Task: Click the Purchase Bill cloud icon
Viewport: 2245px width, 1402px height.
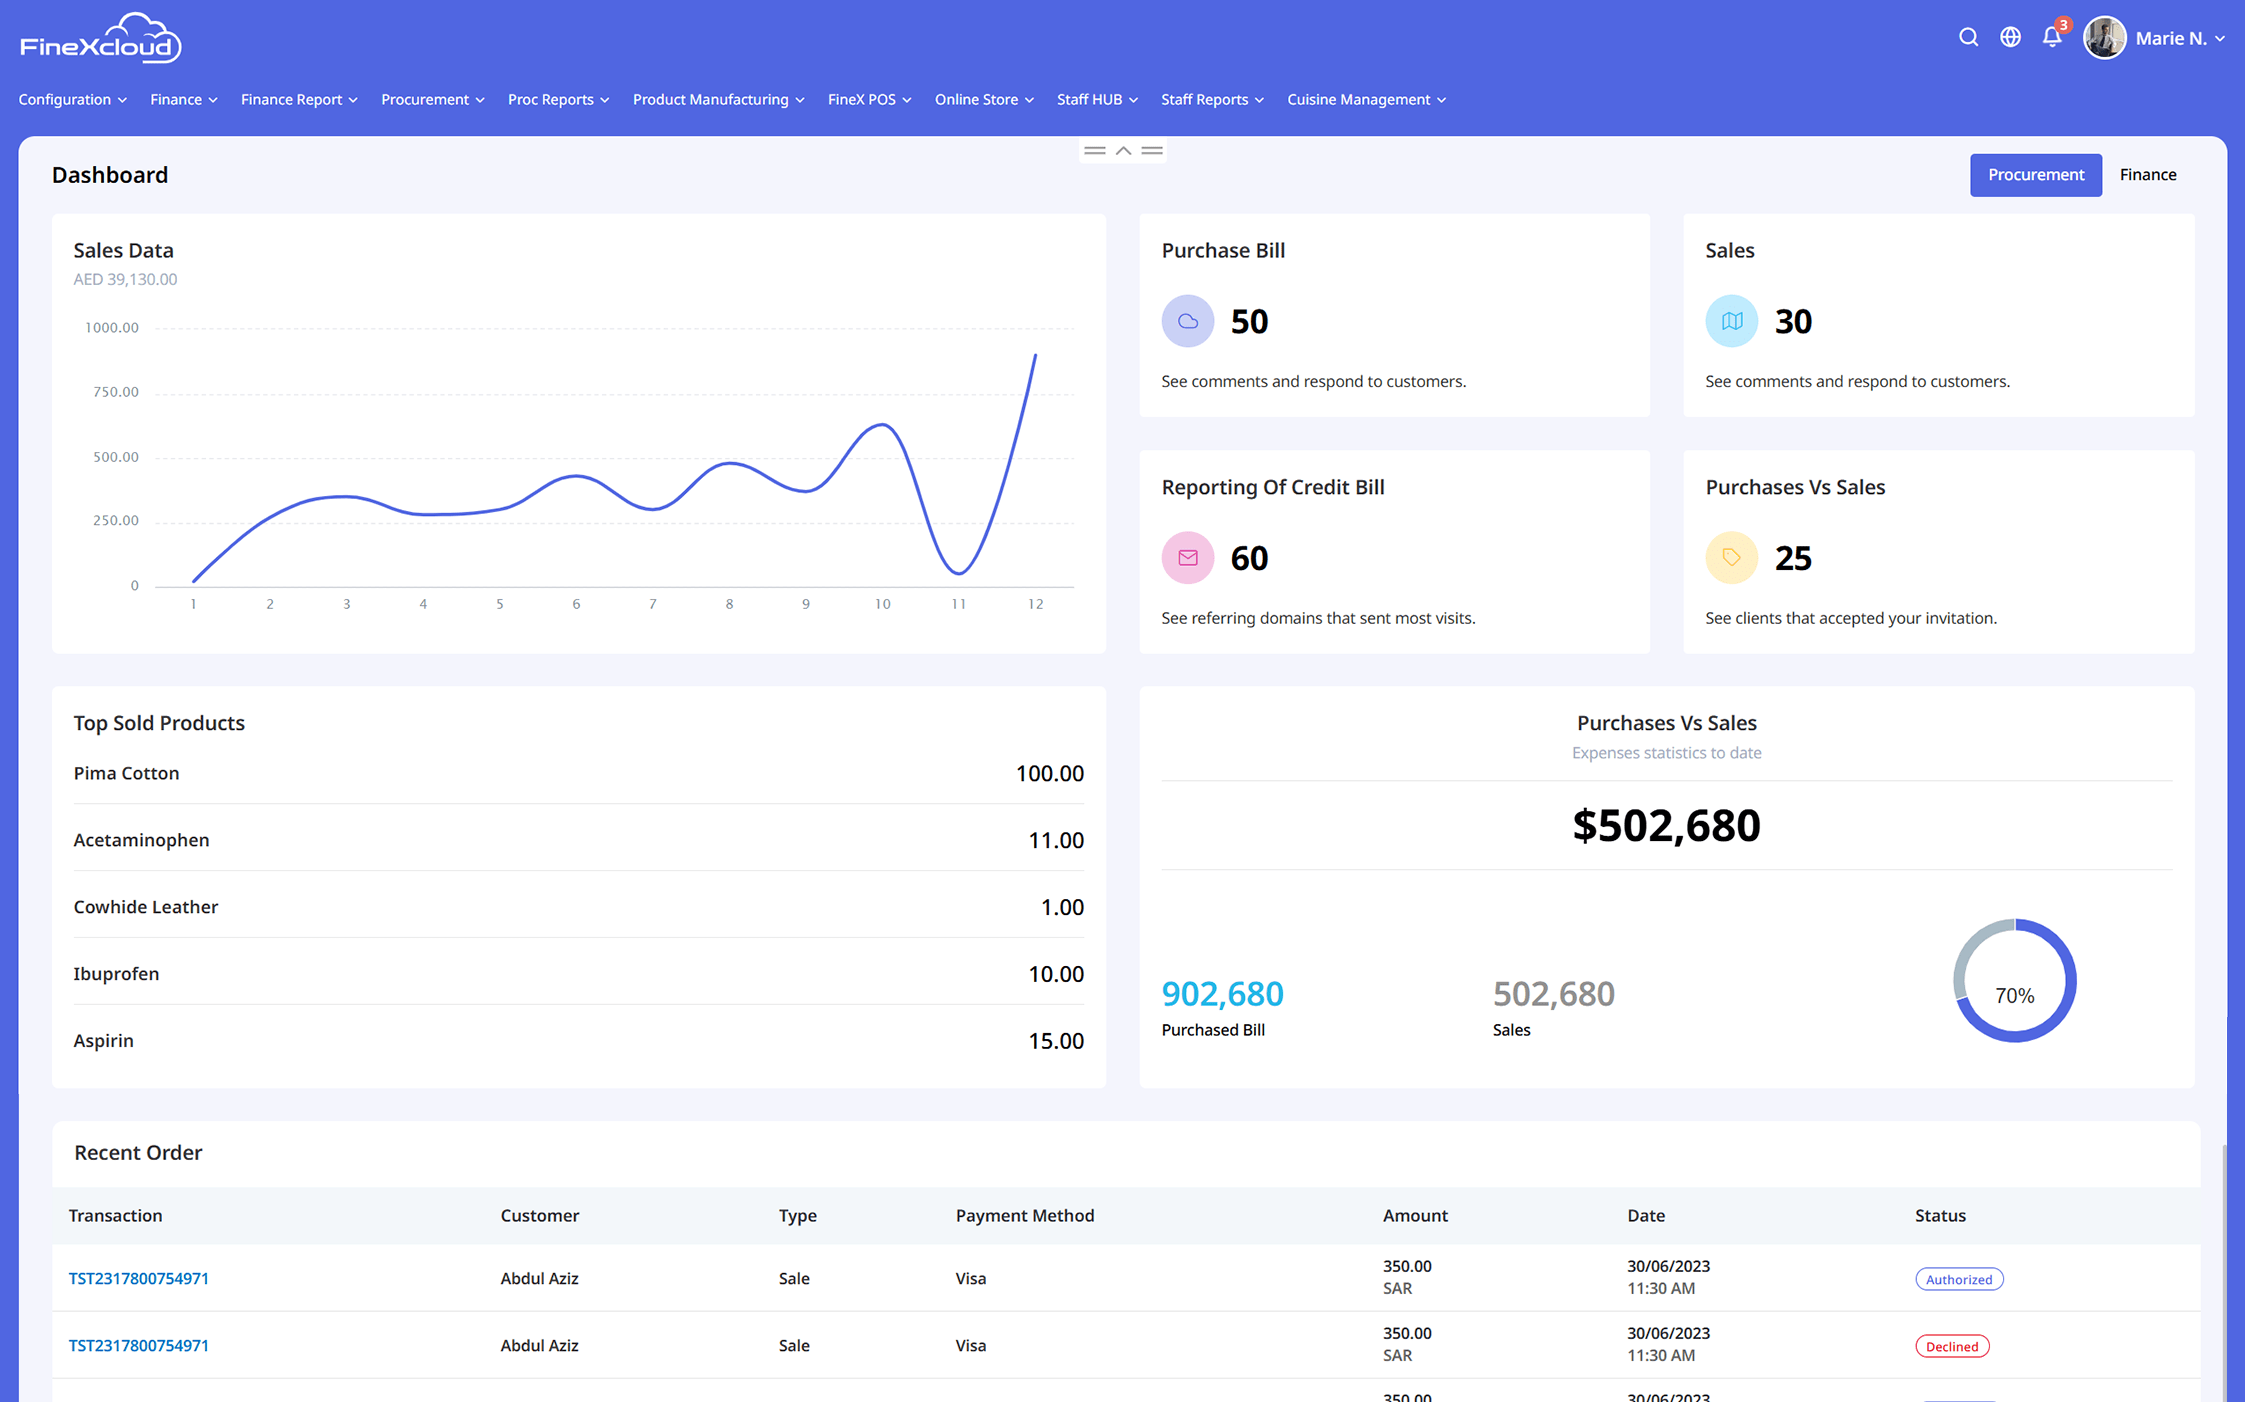Action: point(1187,321)
